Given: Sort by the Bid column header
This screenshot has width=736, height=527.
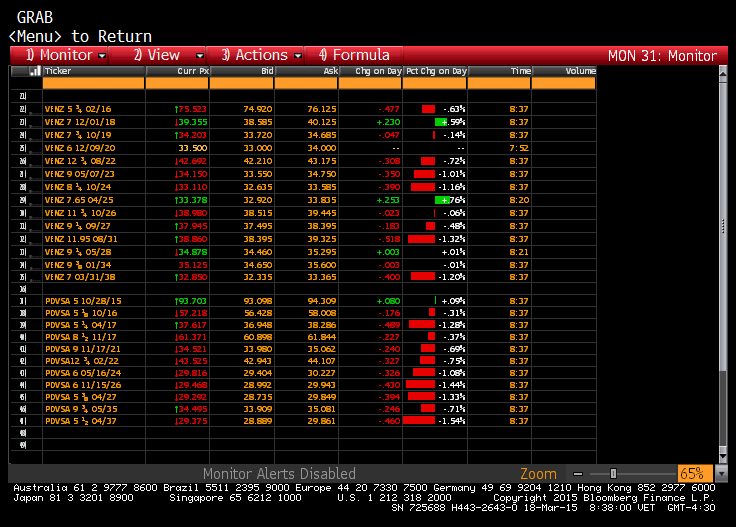Looking at the screenshot, I should pos(242,71).
